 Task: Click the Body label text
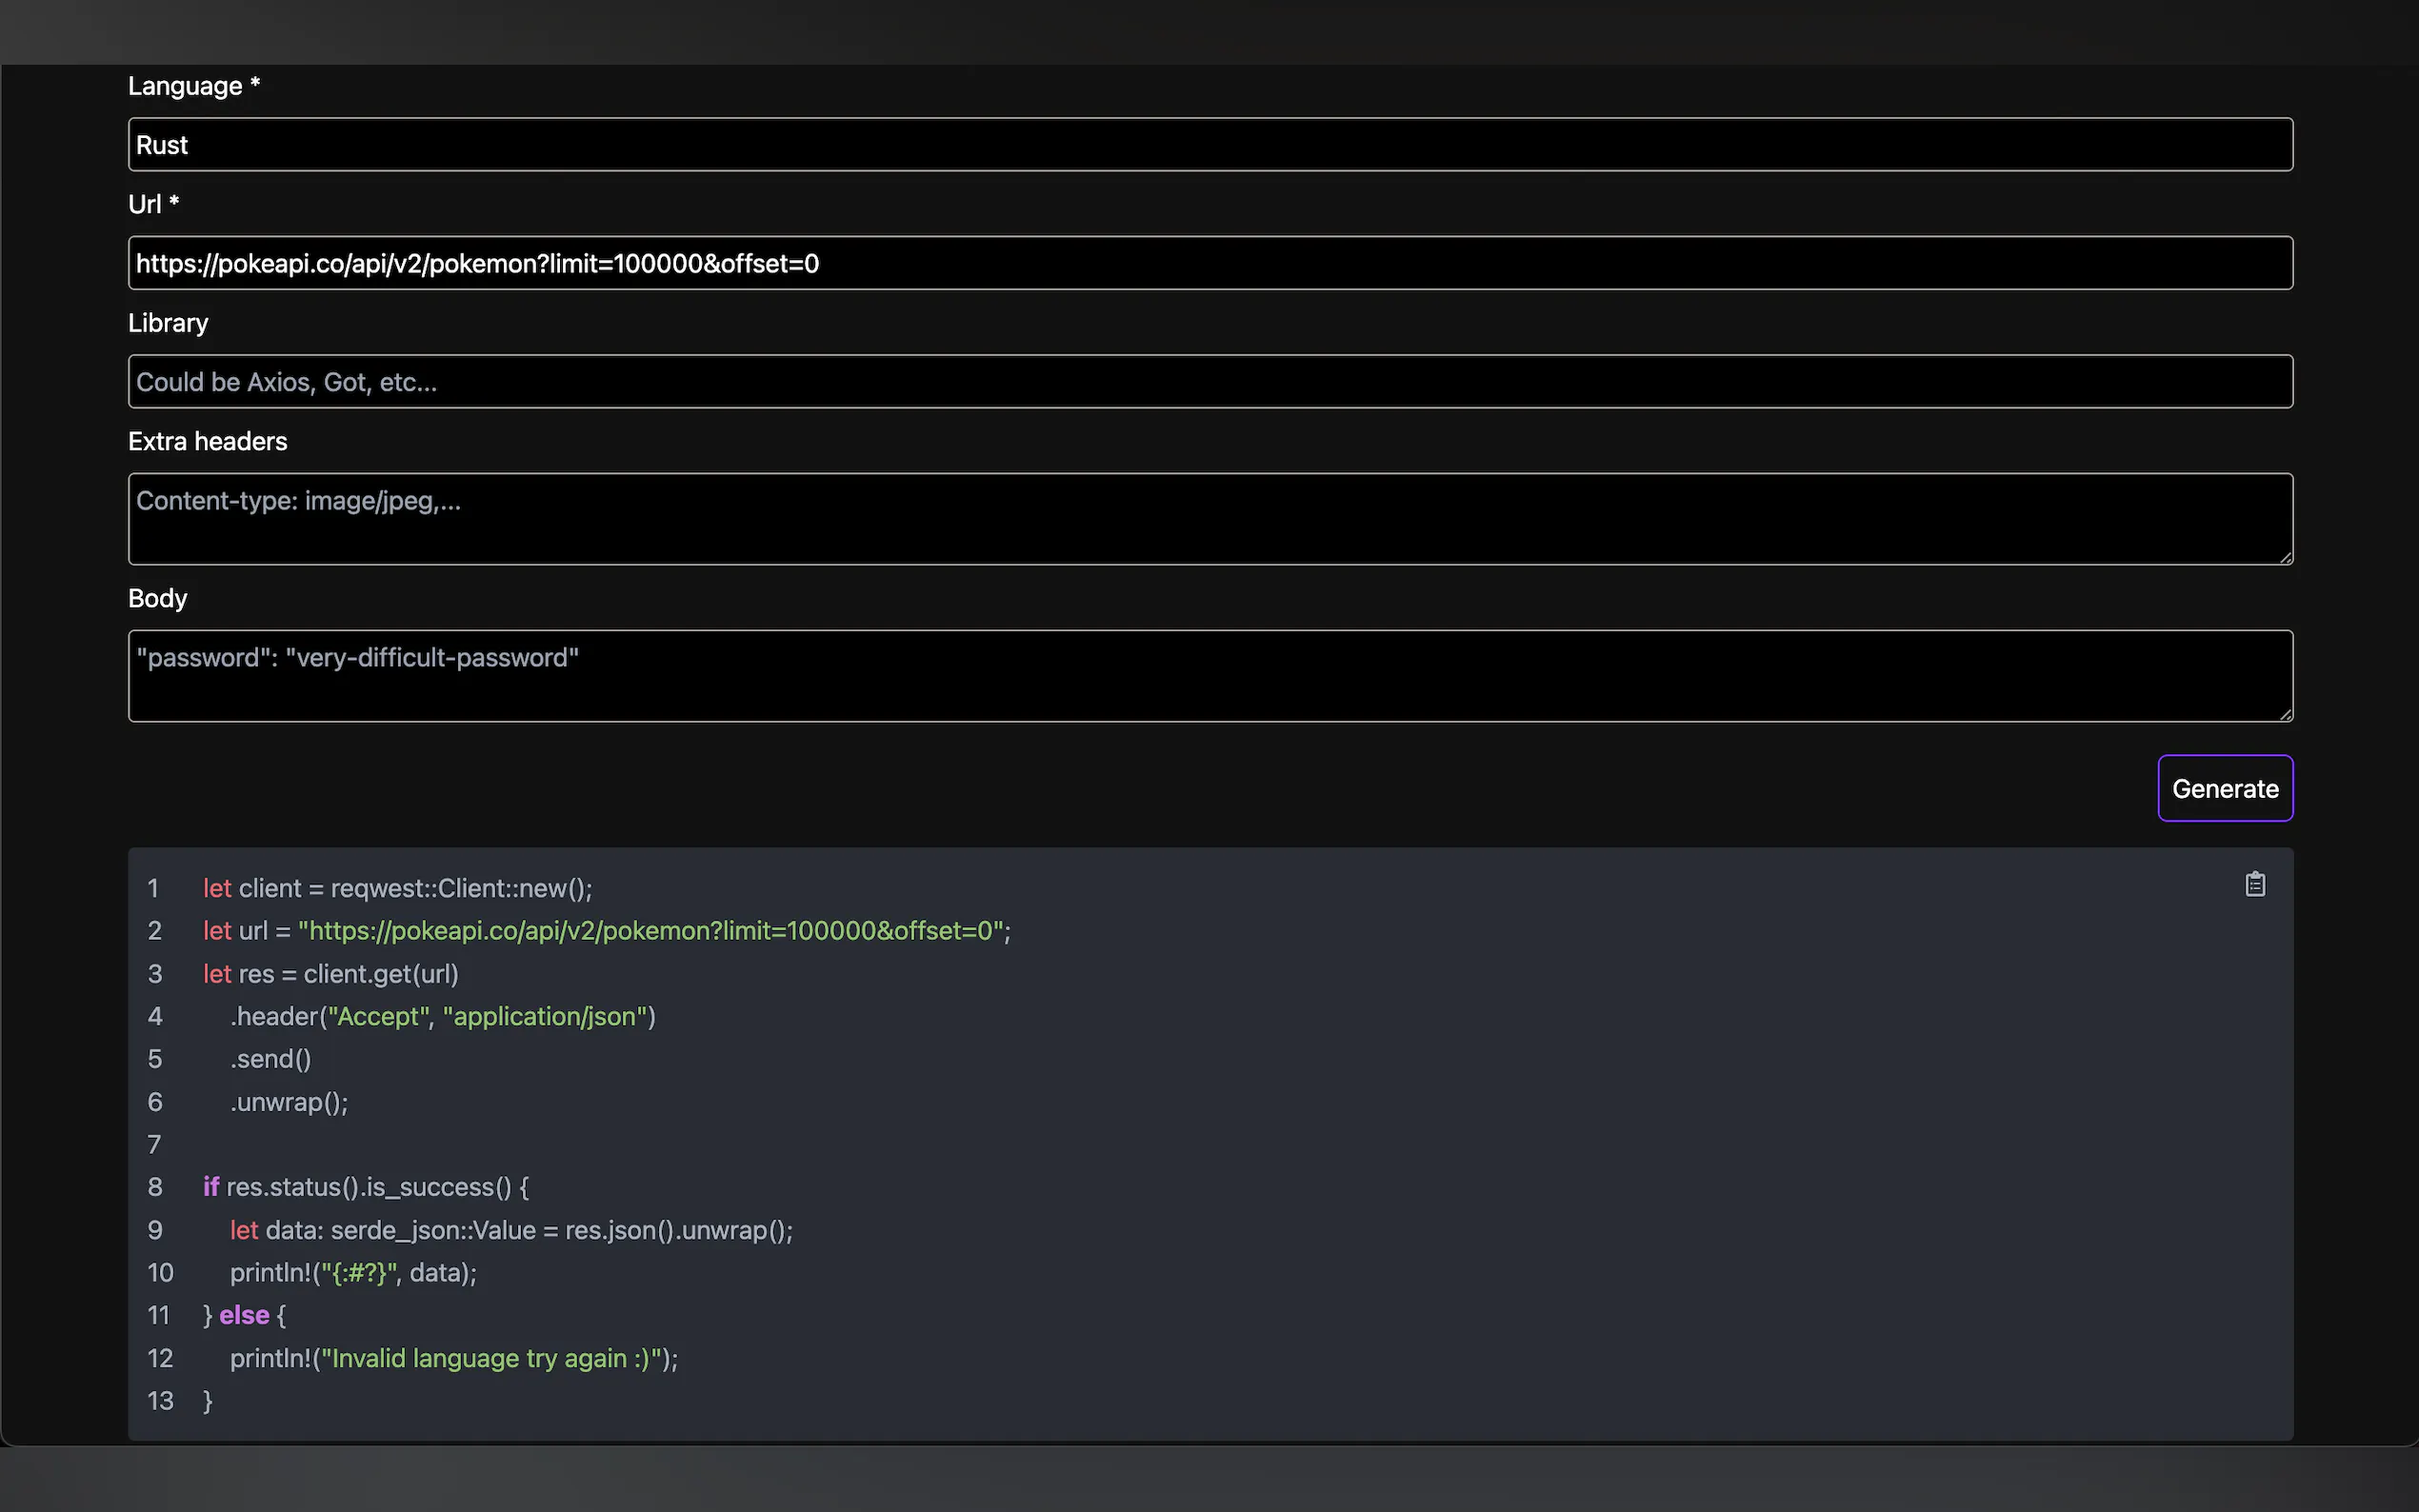(157, 598)
